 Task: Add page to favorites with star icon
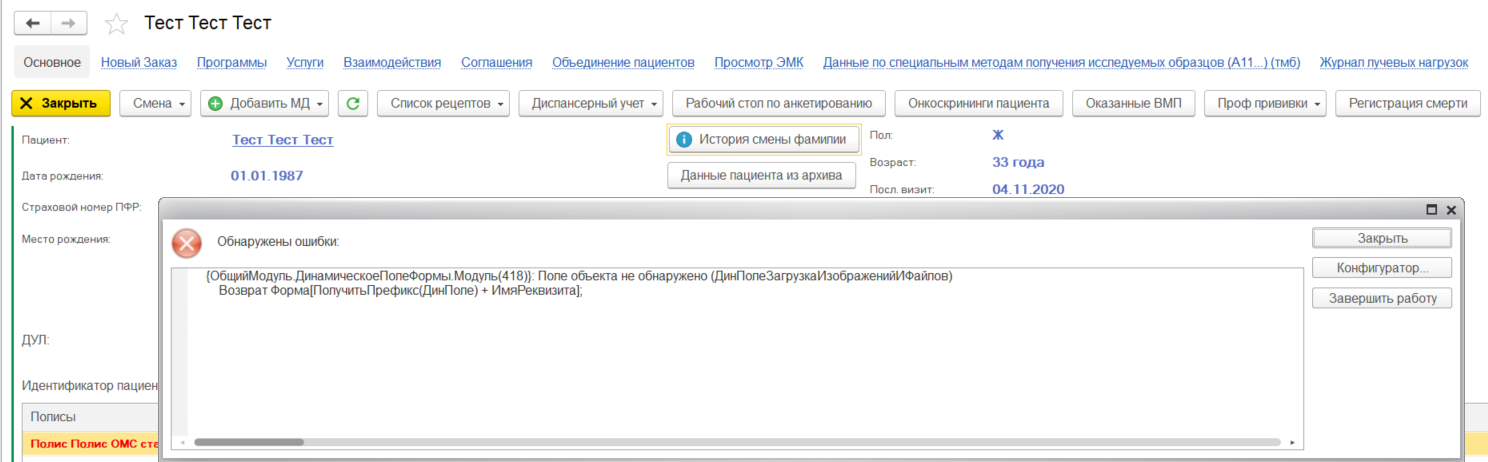[116, 24]
